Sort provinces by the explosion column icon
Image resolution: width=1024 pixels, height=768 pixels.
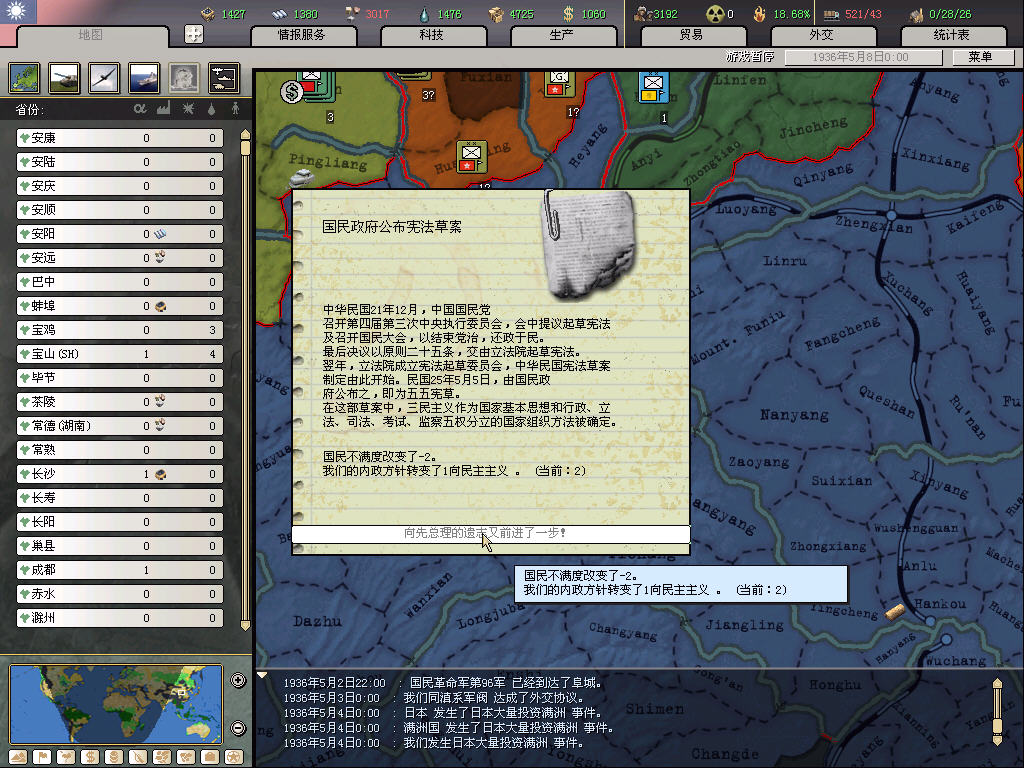coord(188,108)
